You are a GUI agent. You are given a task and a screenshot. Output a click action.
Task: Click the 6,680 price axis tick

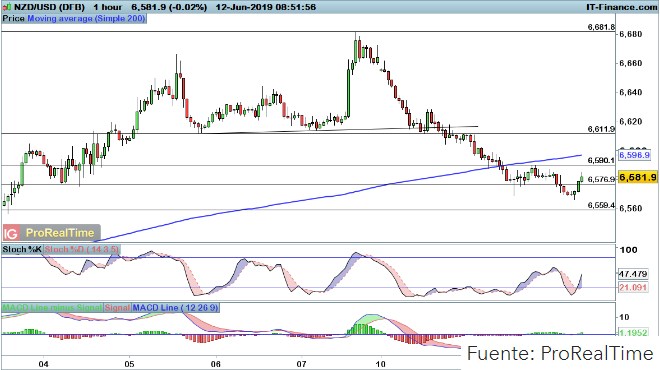[x=631, y=34]
